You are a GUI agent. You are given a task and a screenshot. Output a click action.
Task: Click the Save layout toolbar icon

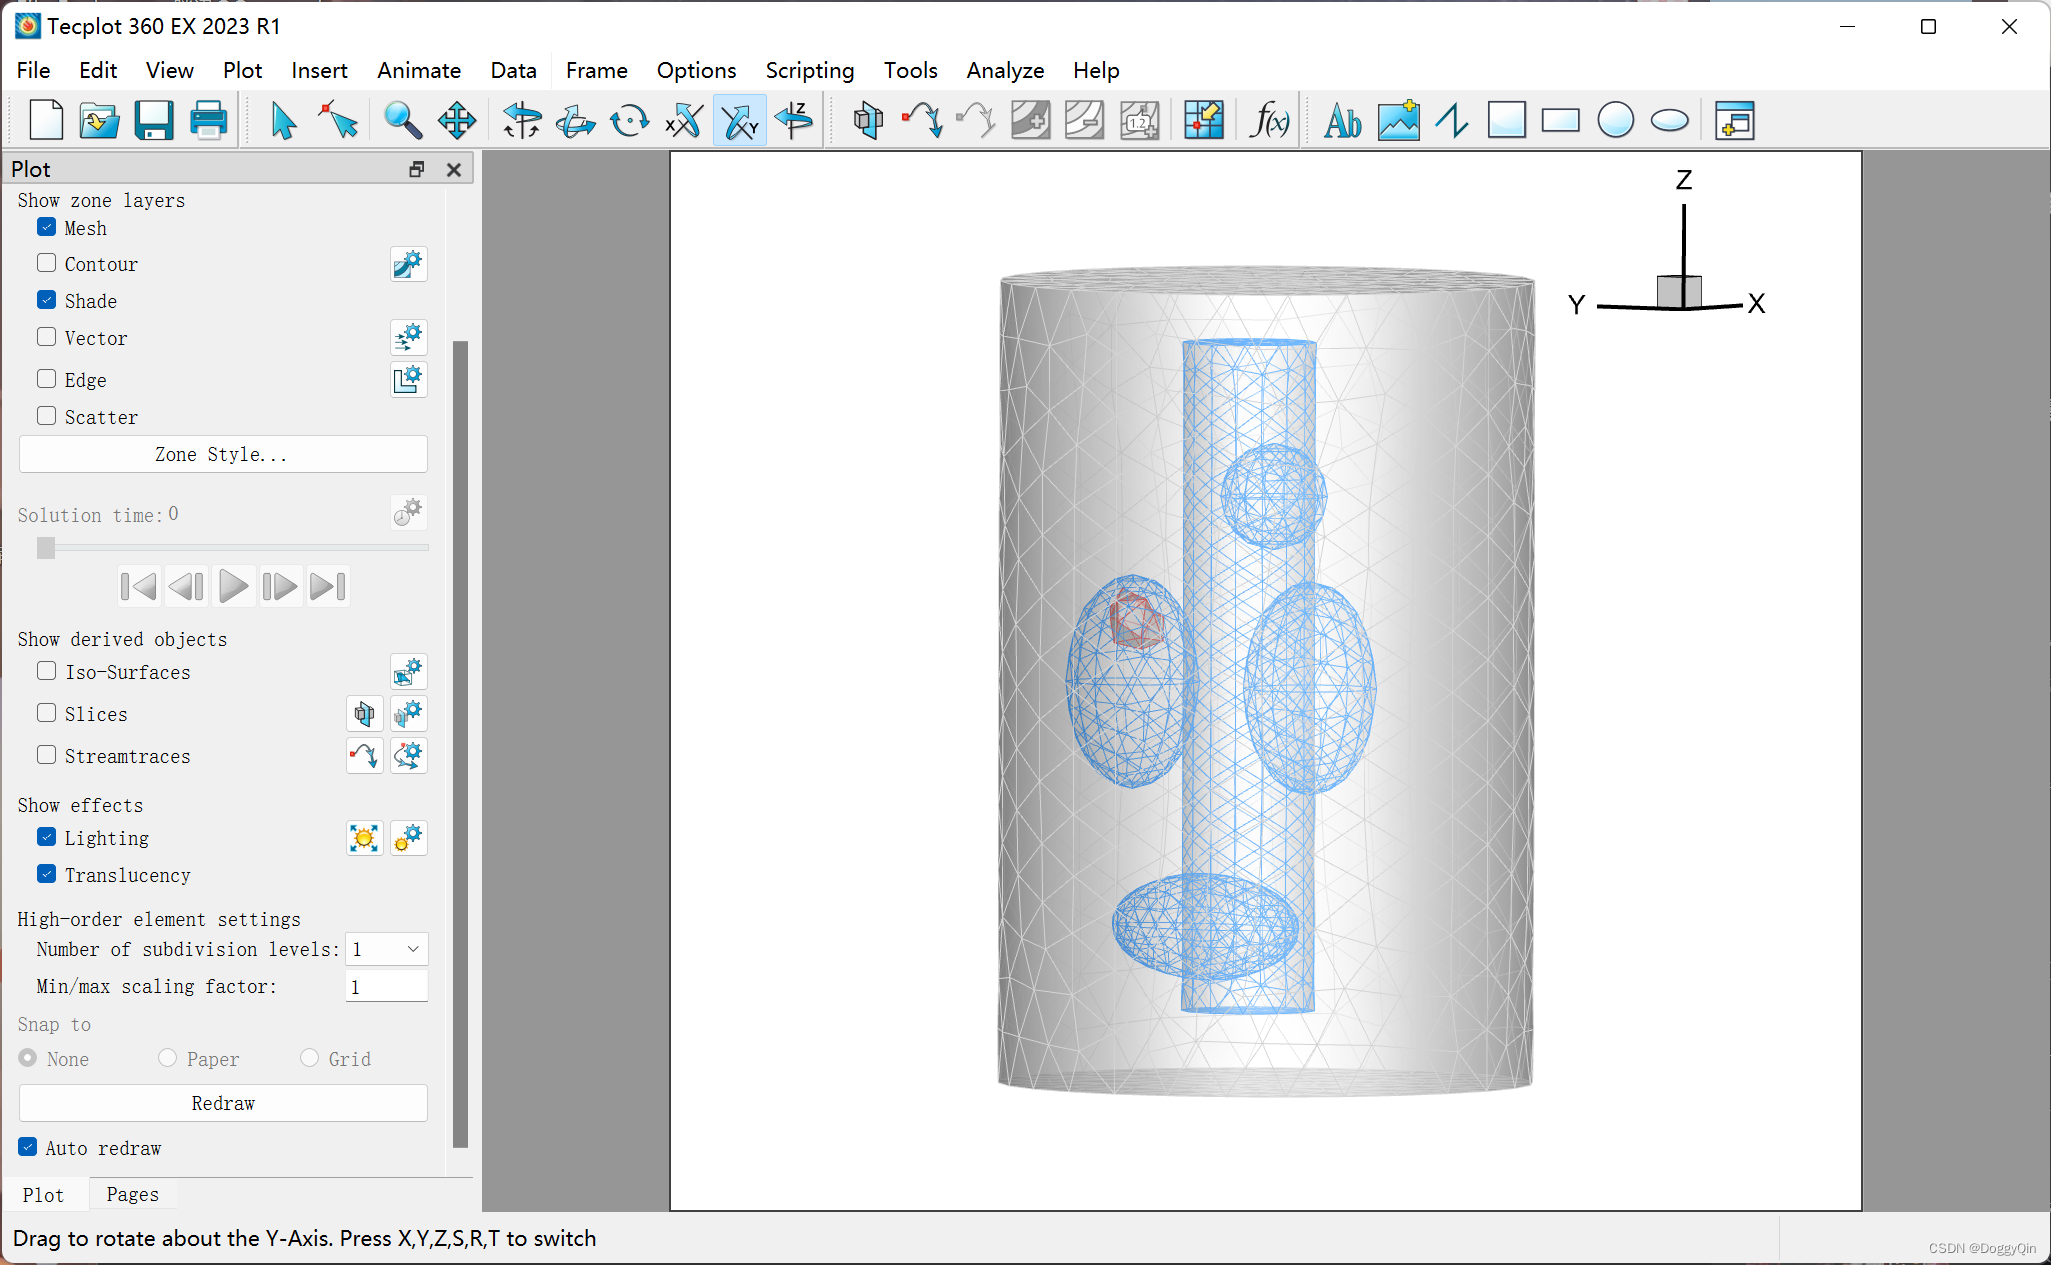[x=154, y=121]
